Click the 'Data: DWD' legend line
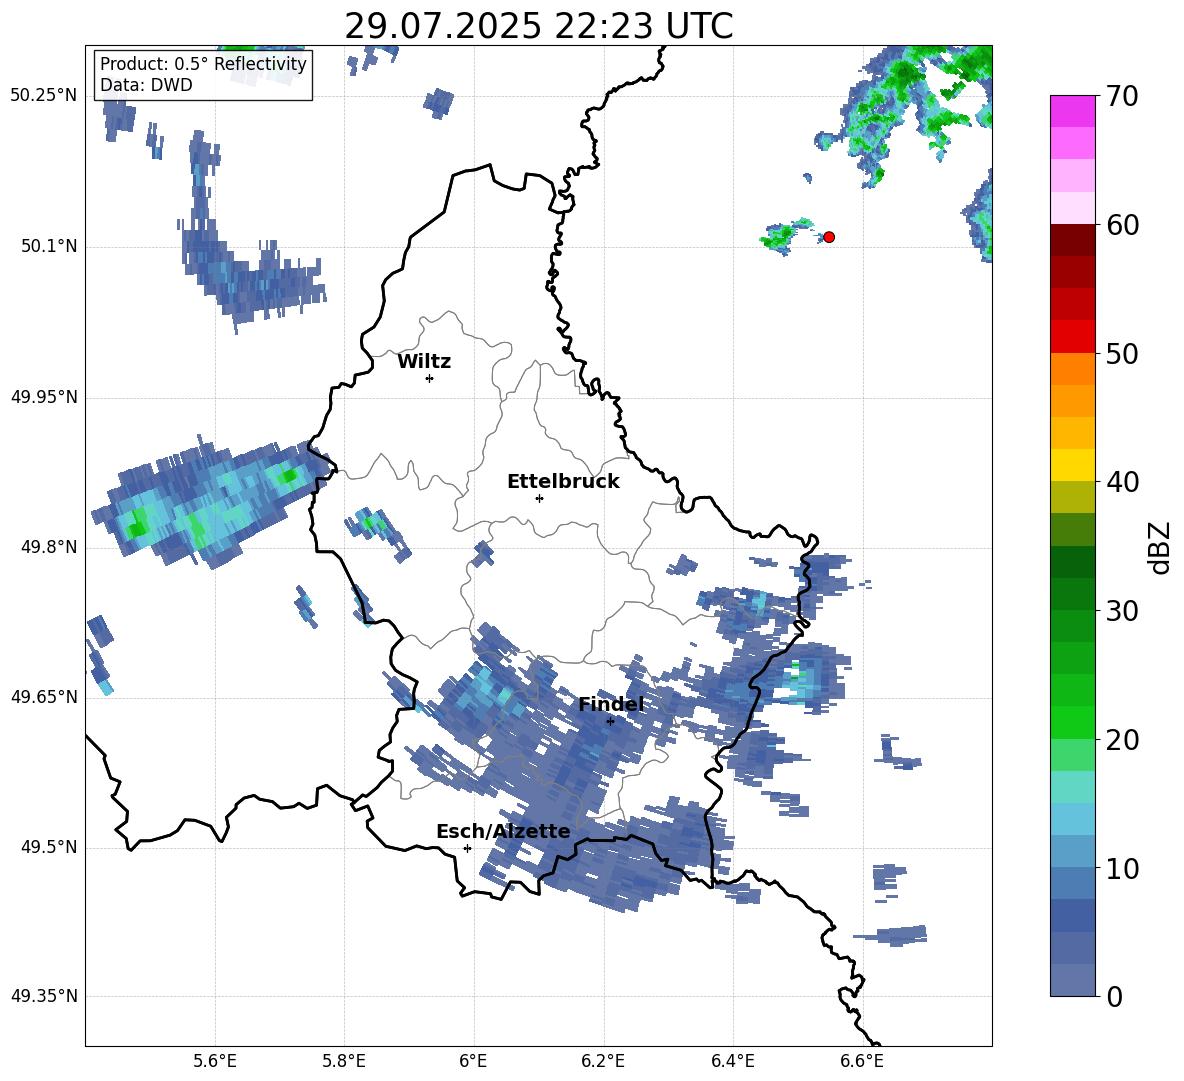The width and height of the screenshot is (1184, 1081). (146, 85)
